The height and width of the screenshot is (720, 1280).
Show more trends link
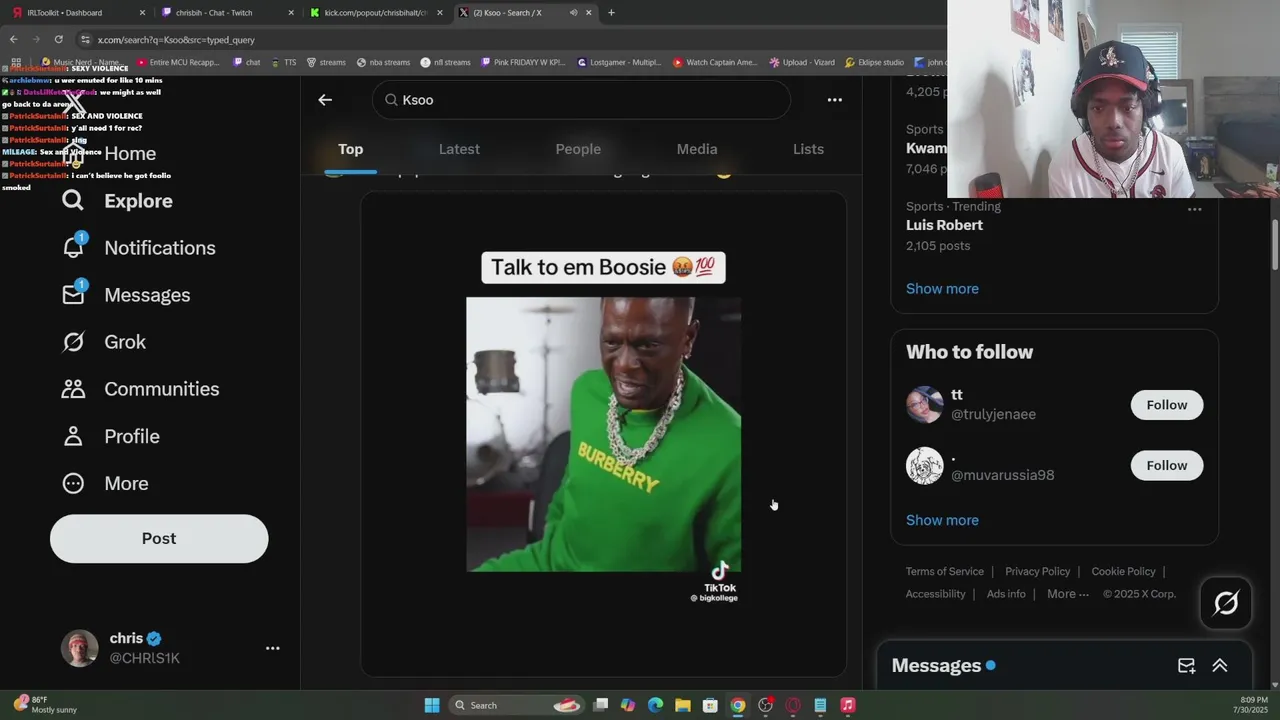click(x=942, y=289)
